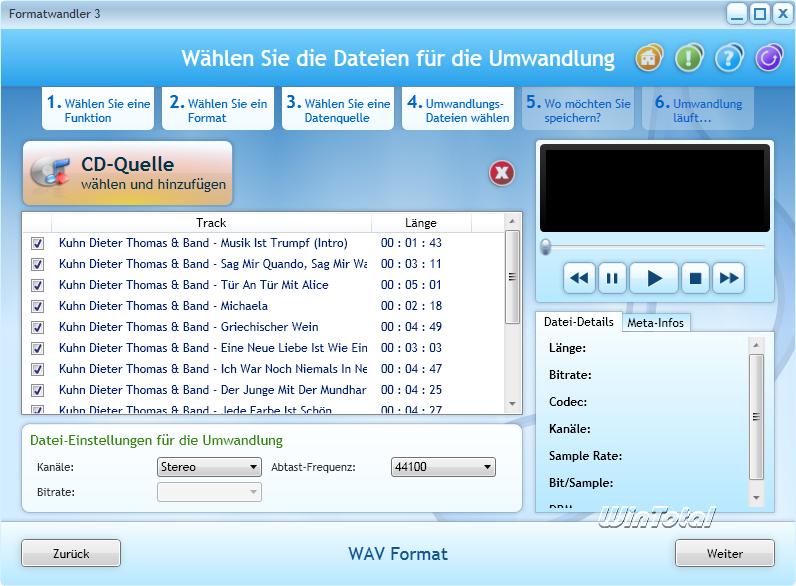
Task: Rewind with the fast-backward button
Action: point(579,278)
